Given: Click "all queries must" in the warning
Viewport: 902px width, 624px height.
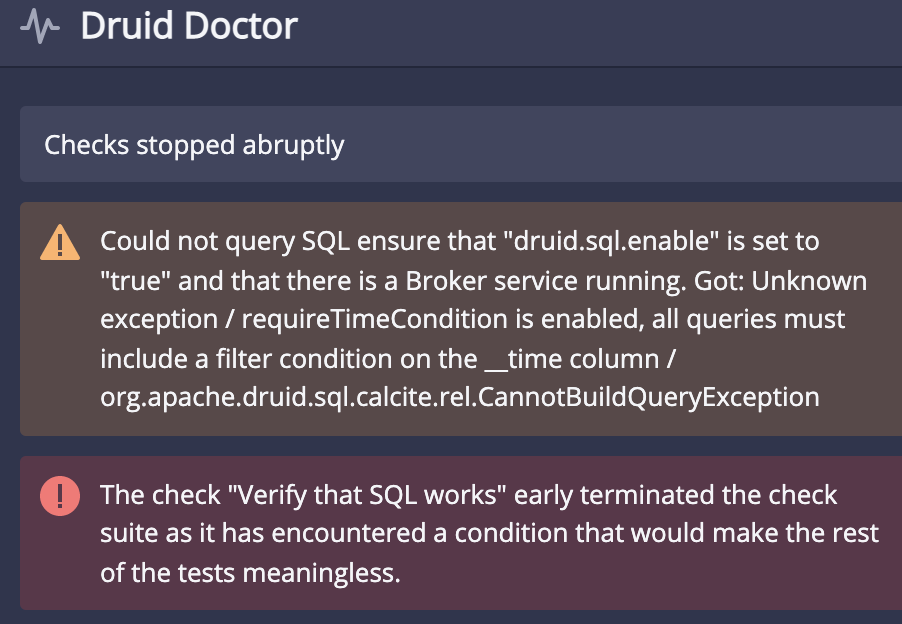Looking at the screenshot, I should 758,319.
